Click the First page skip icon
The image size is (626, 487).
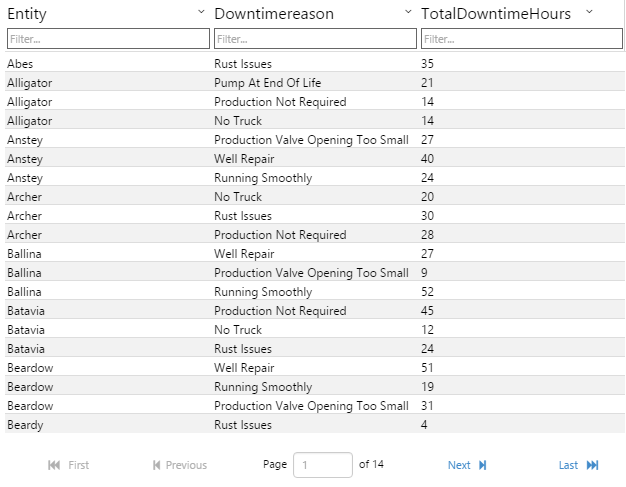pos(54,465)
